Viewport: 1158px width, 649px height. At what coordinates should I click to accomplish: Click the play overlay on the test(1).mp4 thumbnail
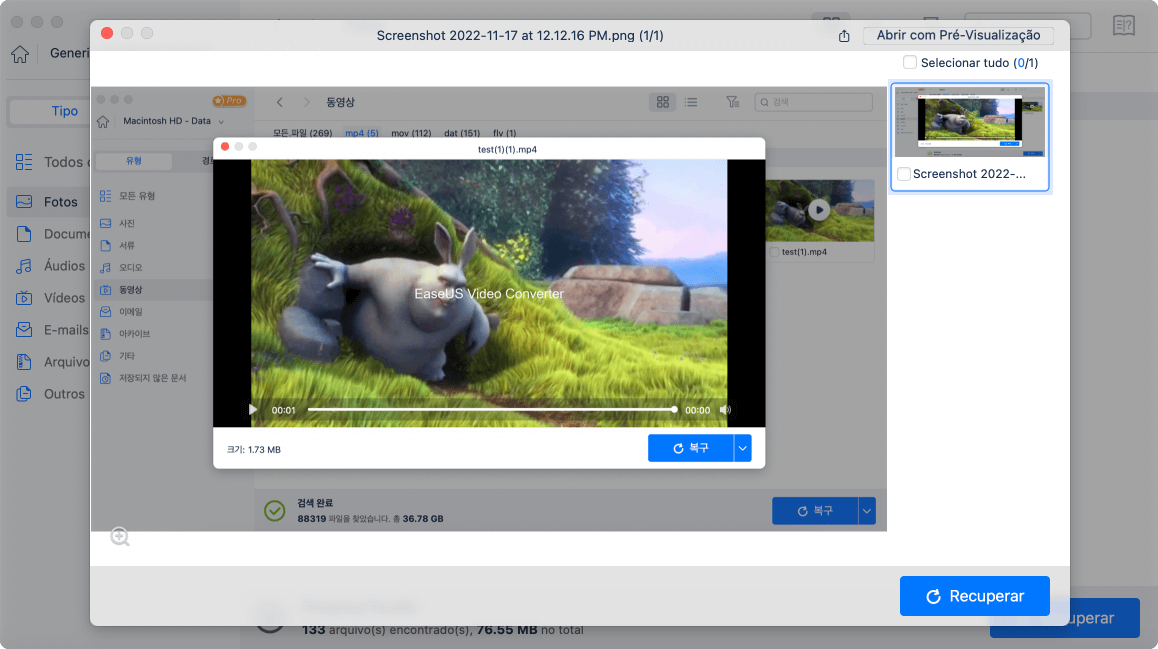[818, 210]
